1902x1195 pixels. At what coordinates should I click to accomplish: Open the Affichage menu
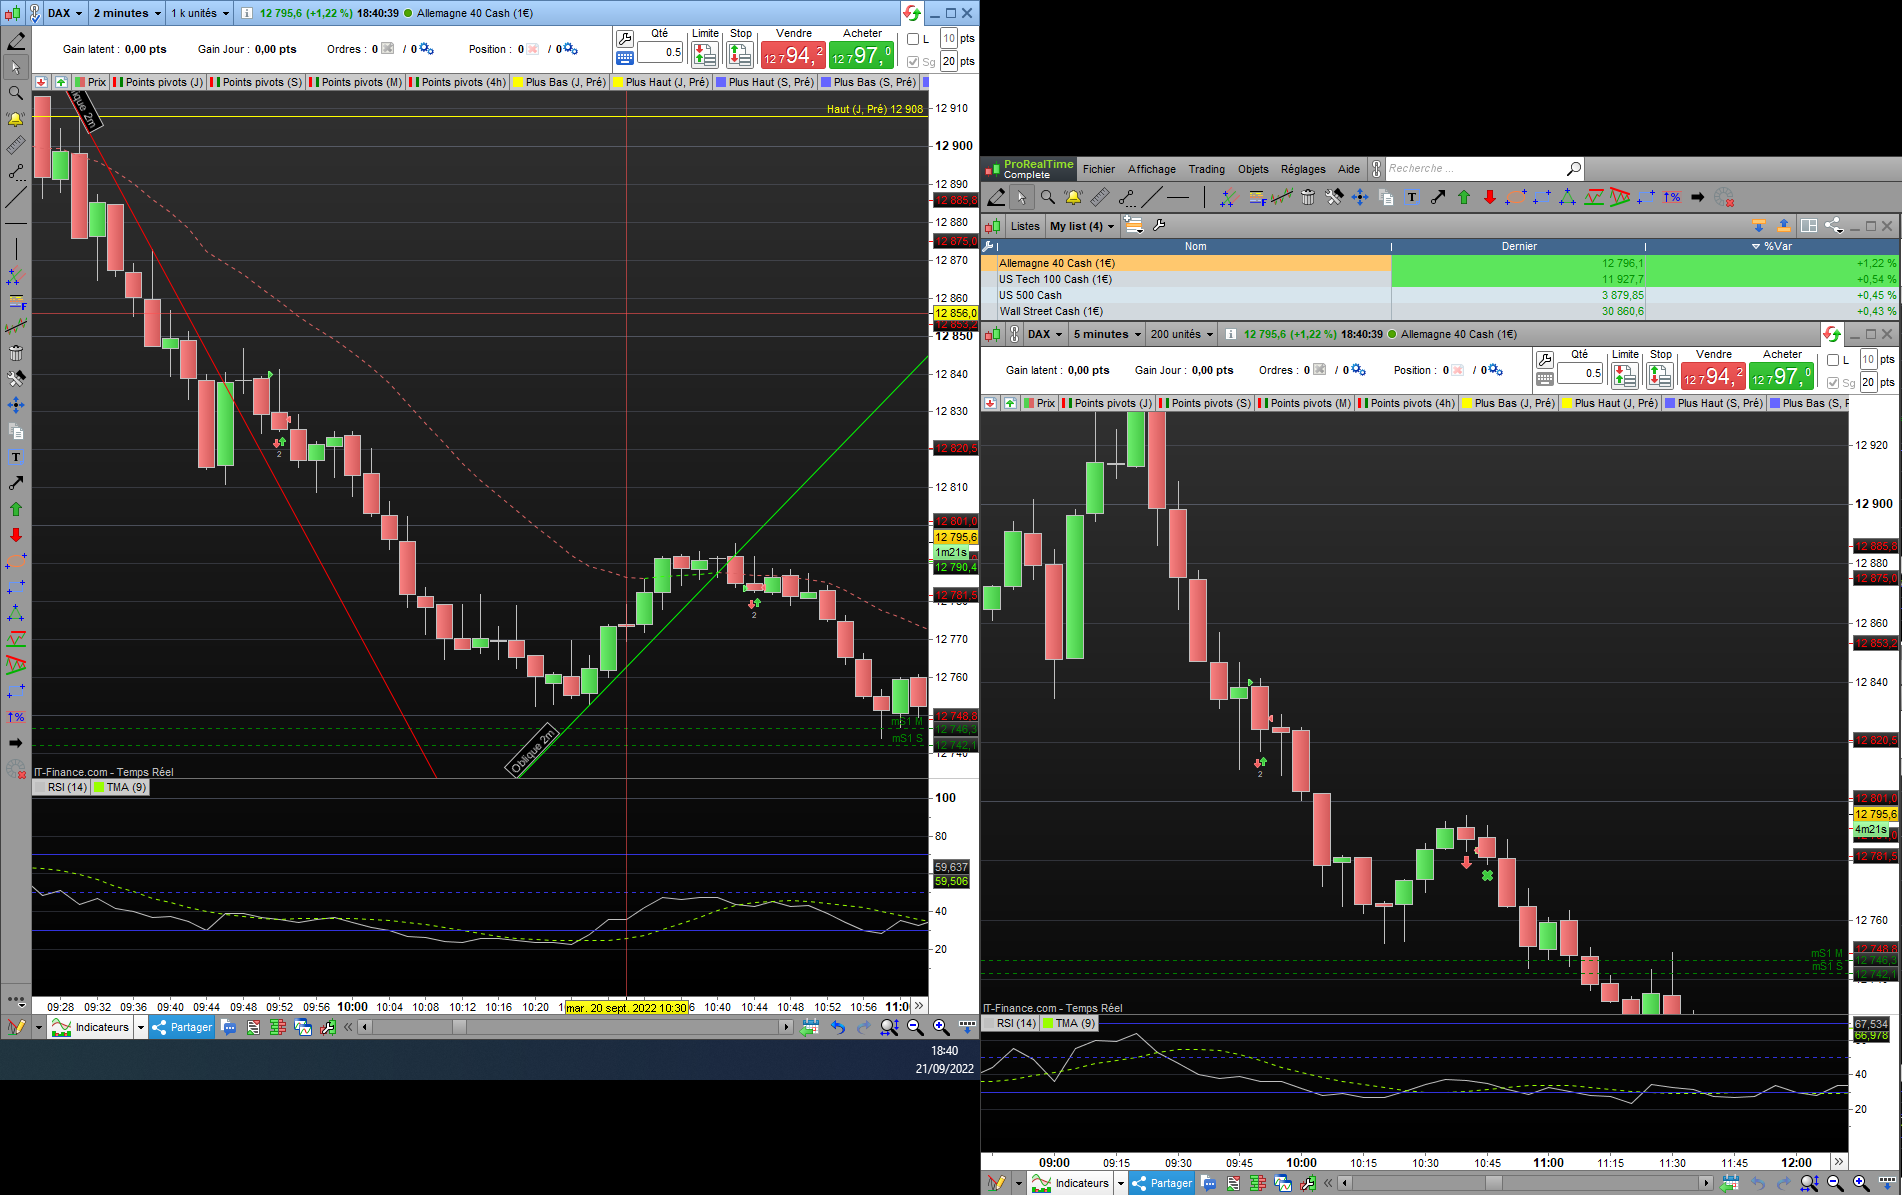pyautogui.click(x=1152, y=169)
